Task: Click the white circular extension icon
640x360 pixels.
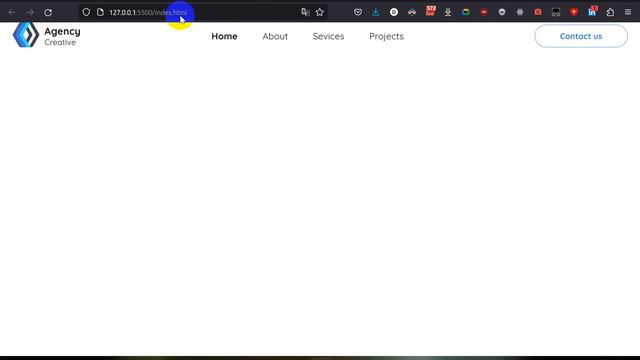Action: [394, 12]
